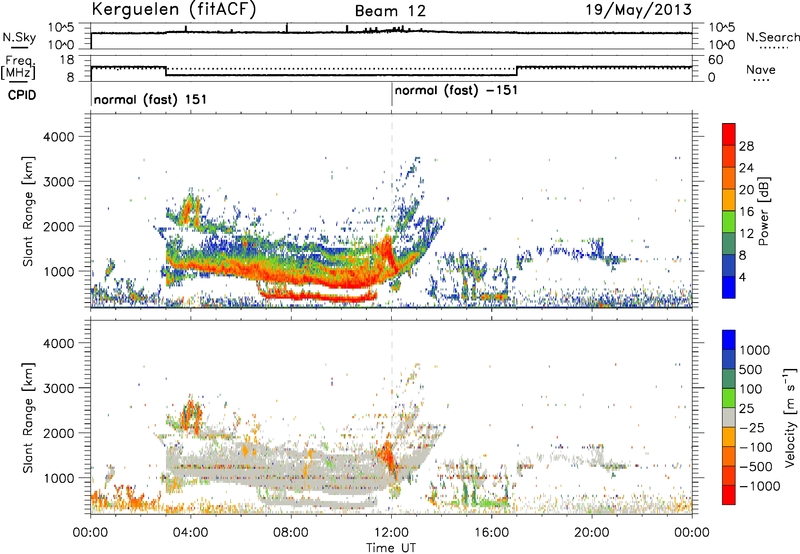Click the 'Power [dB]' colorbar label
The image size is (800, 554).
pyautogui.click(x=763, y=211)
